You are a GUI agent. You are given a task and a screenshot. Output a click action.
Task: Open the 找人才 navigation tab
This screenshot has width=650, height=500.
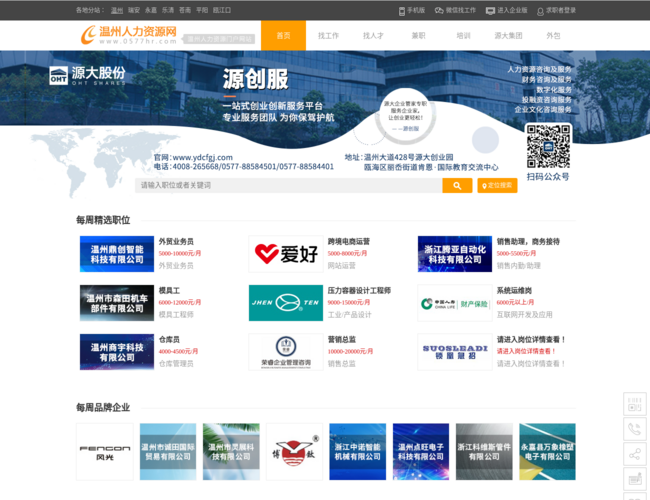(373, 35)
